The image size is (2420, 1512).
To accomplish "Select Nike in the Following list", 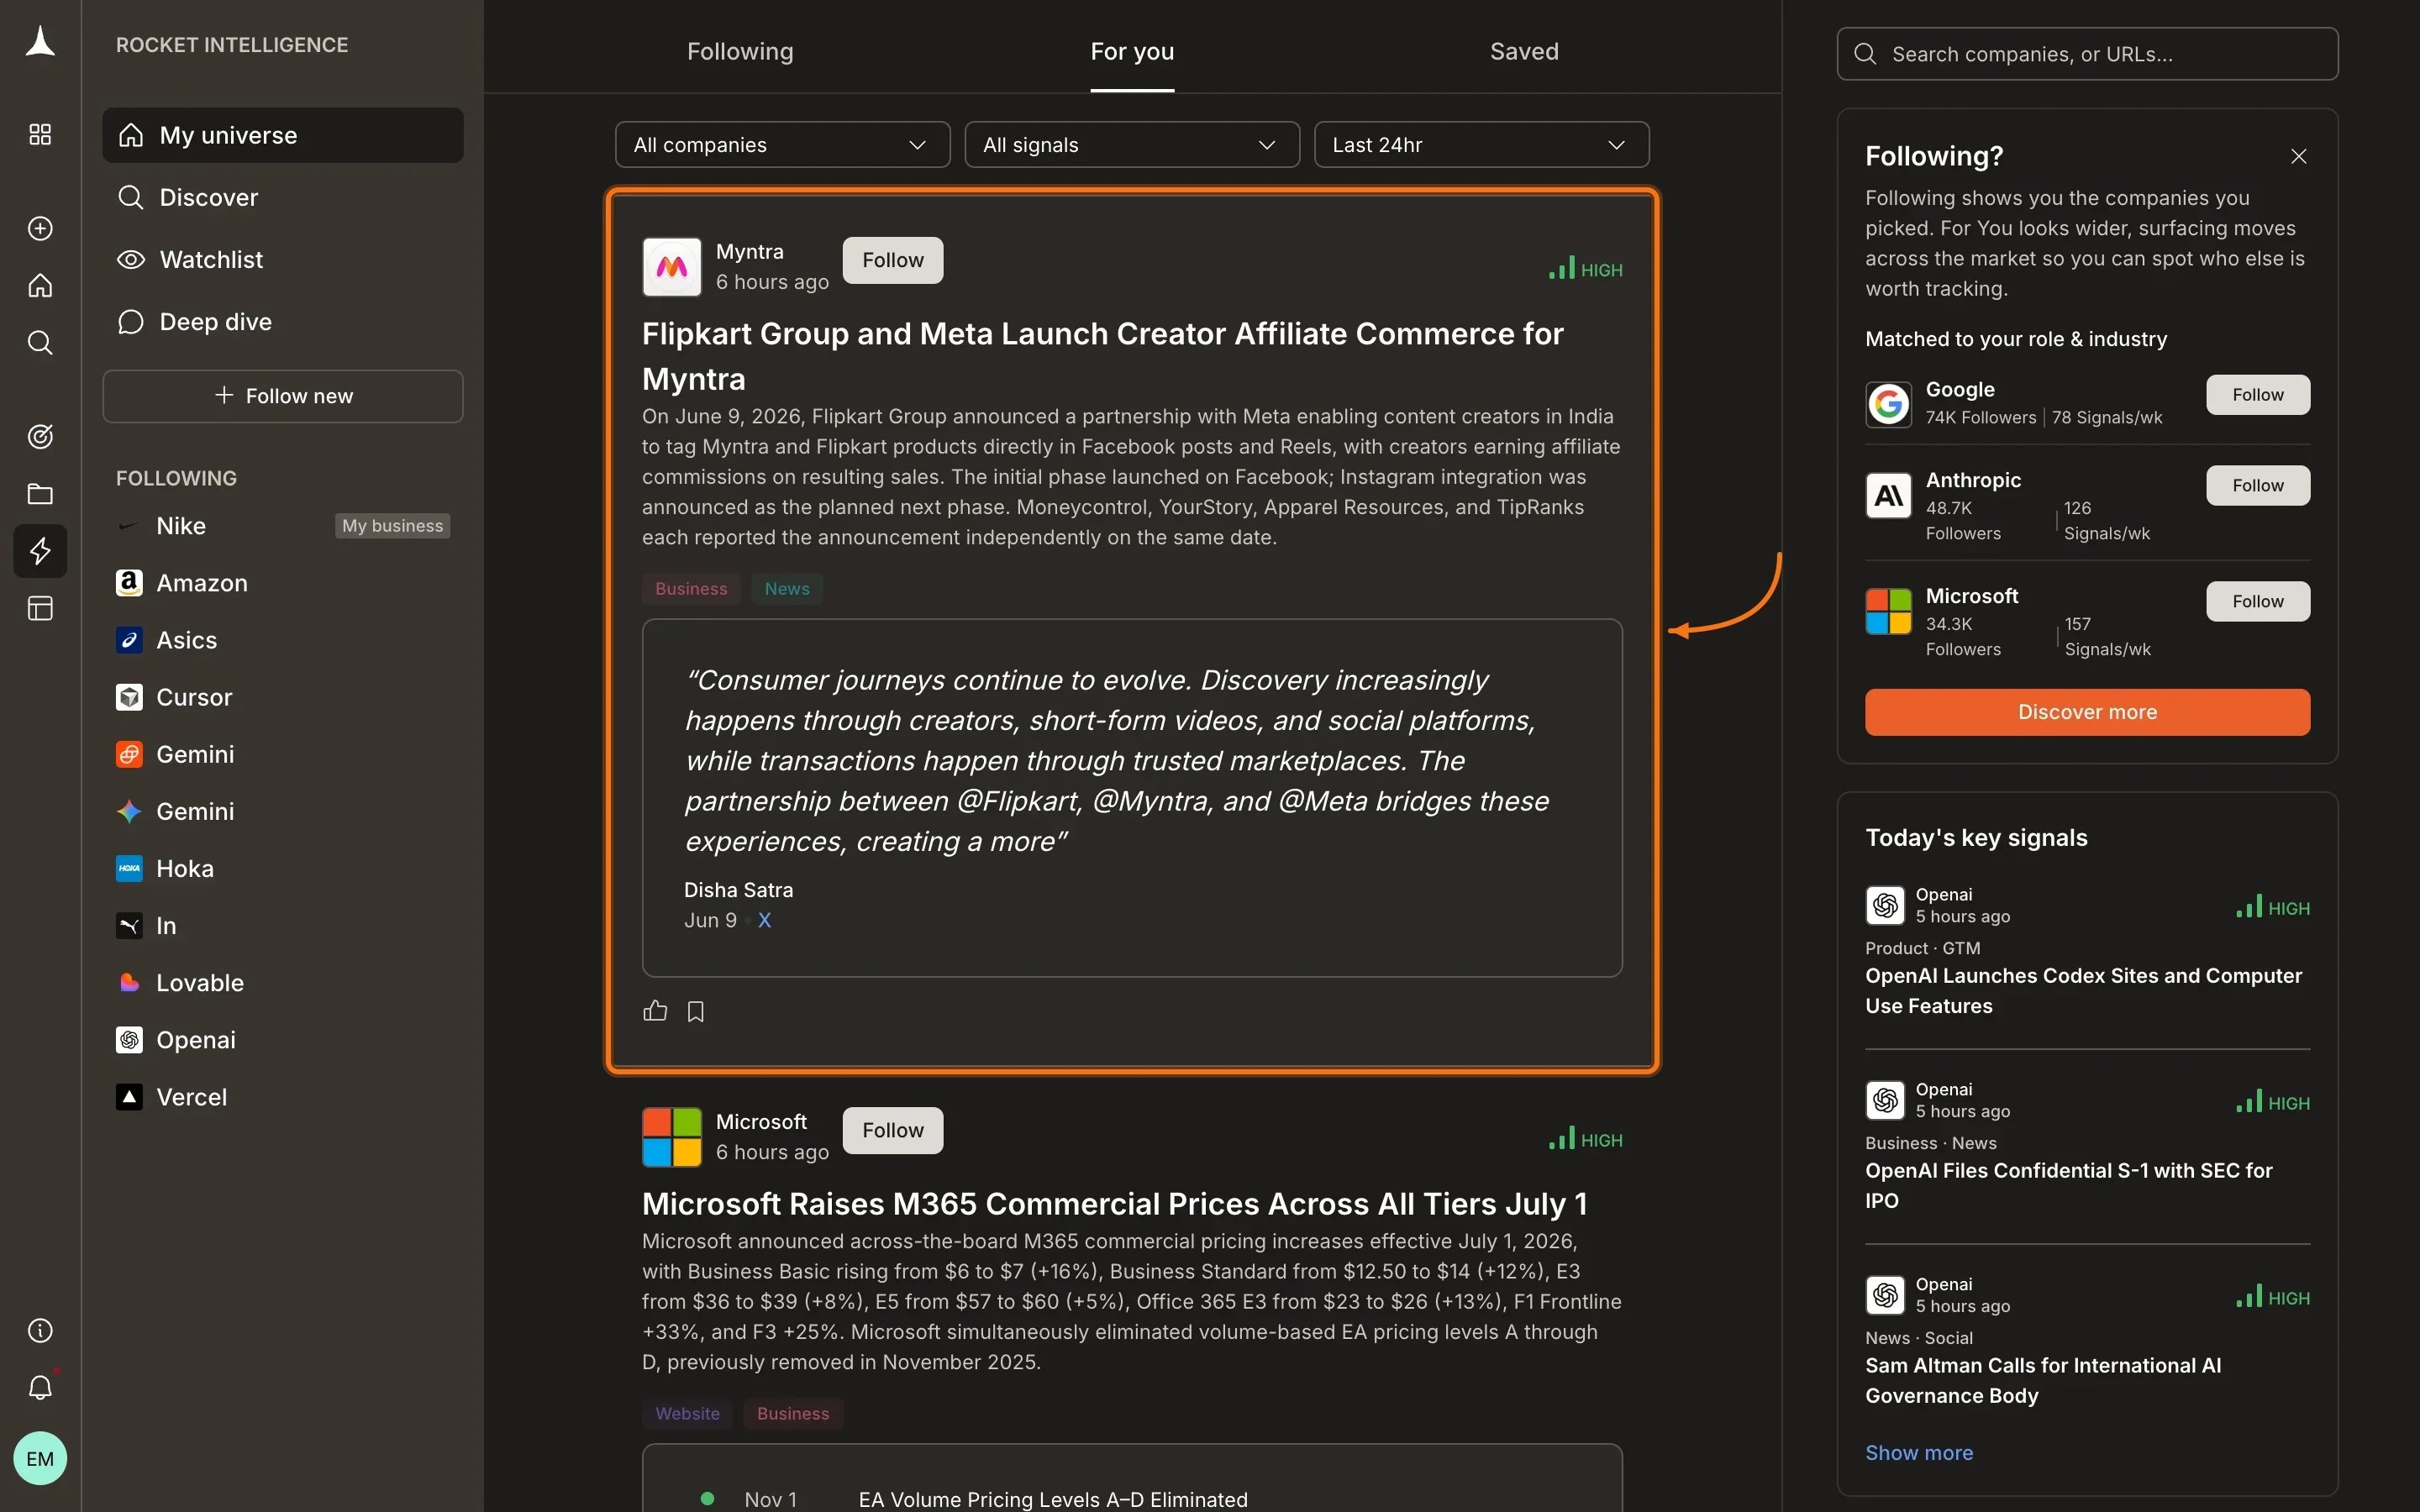I will pyautogui.click(x=283, y=526).
